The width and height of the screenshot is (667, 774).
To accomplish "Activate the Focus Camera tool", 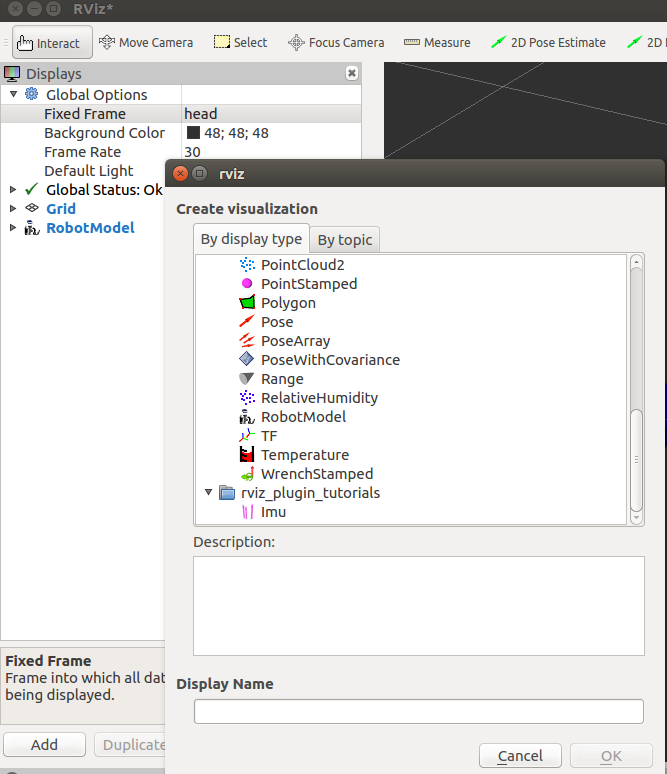I will (x=336, y=42).
